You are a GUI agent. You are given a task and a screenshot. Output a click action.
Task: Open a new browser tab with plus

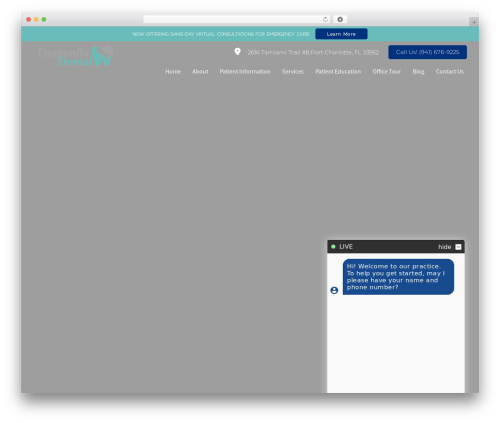click(474, 22)
